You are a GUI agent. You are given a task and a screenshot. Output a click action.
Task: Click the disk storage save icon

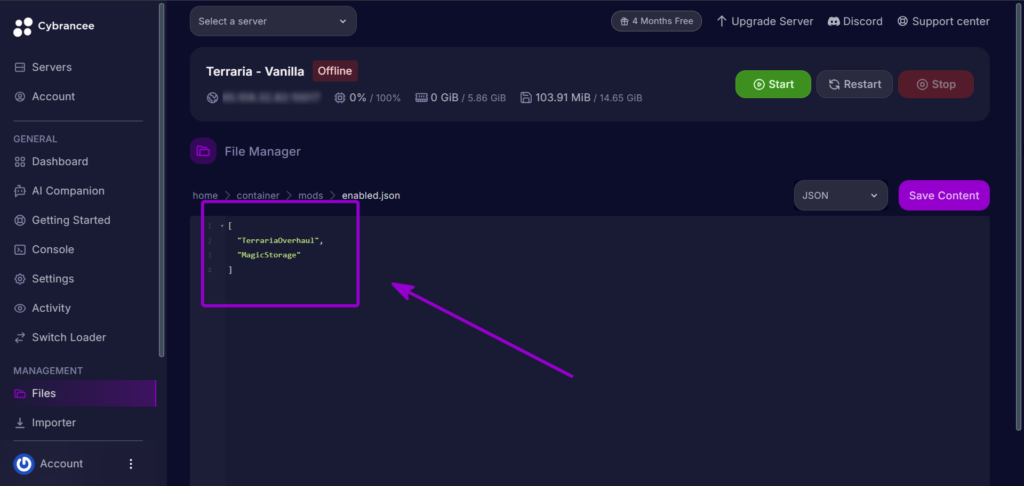click(526, 98)
